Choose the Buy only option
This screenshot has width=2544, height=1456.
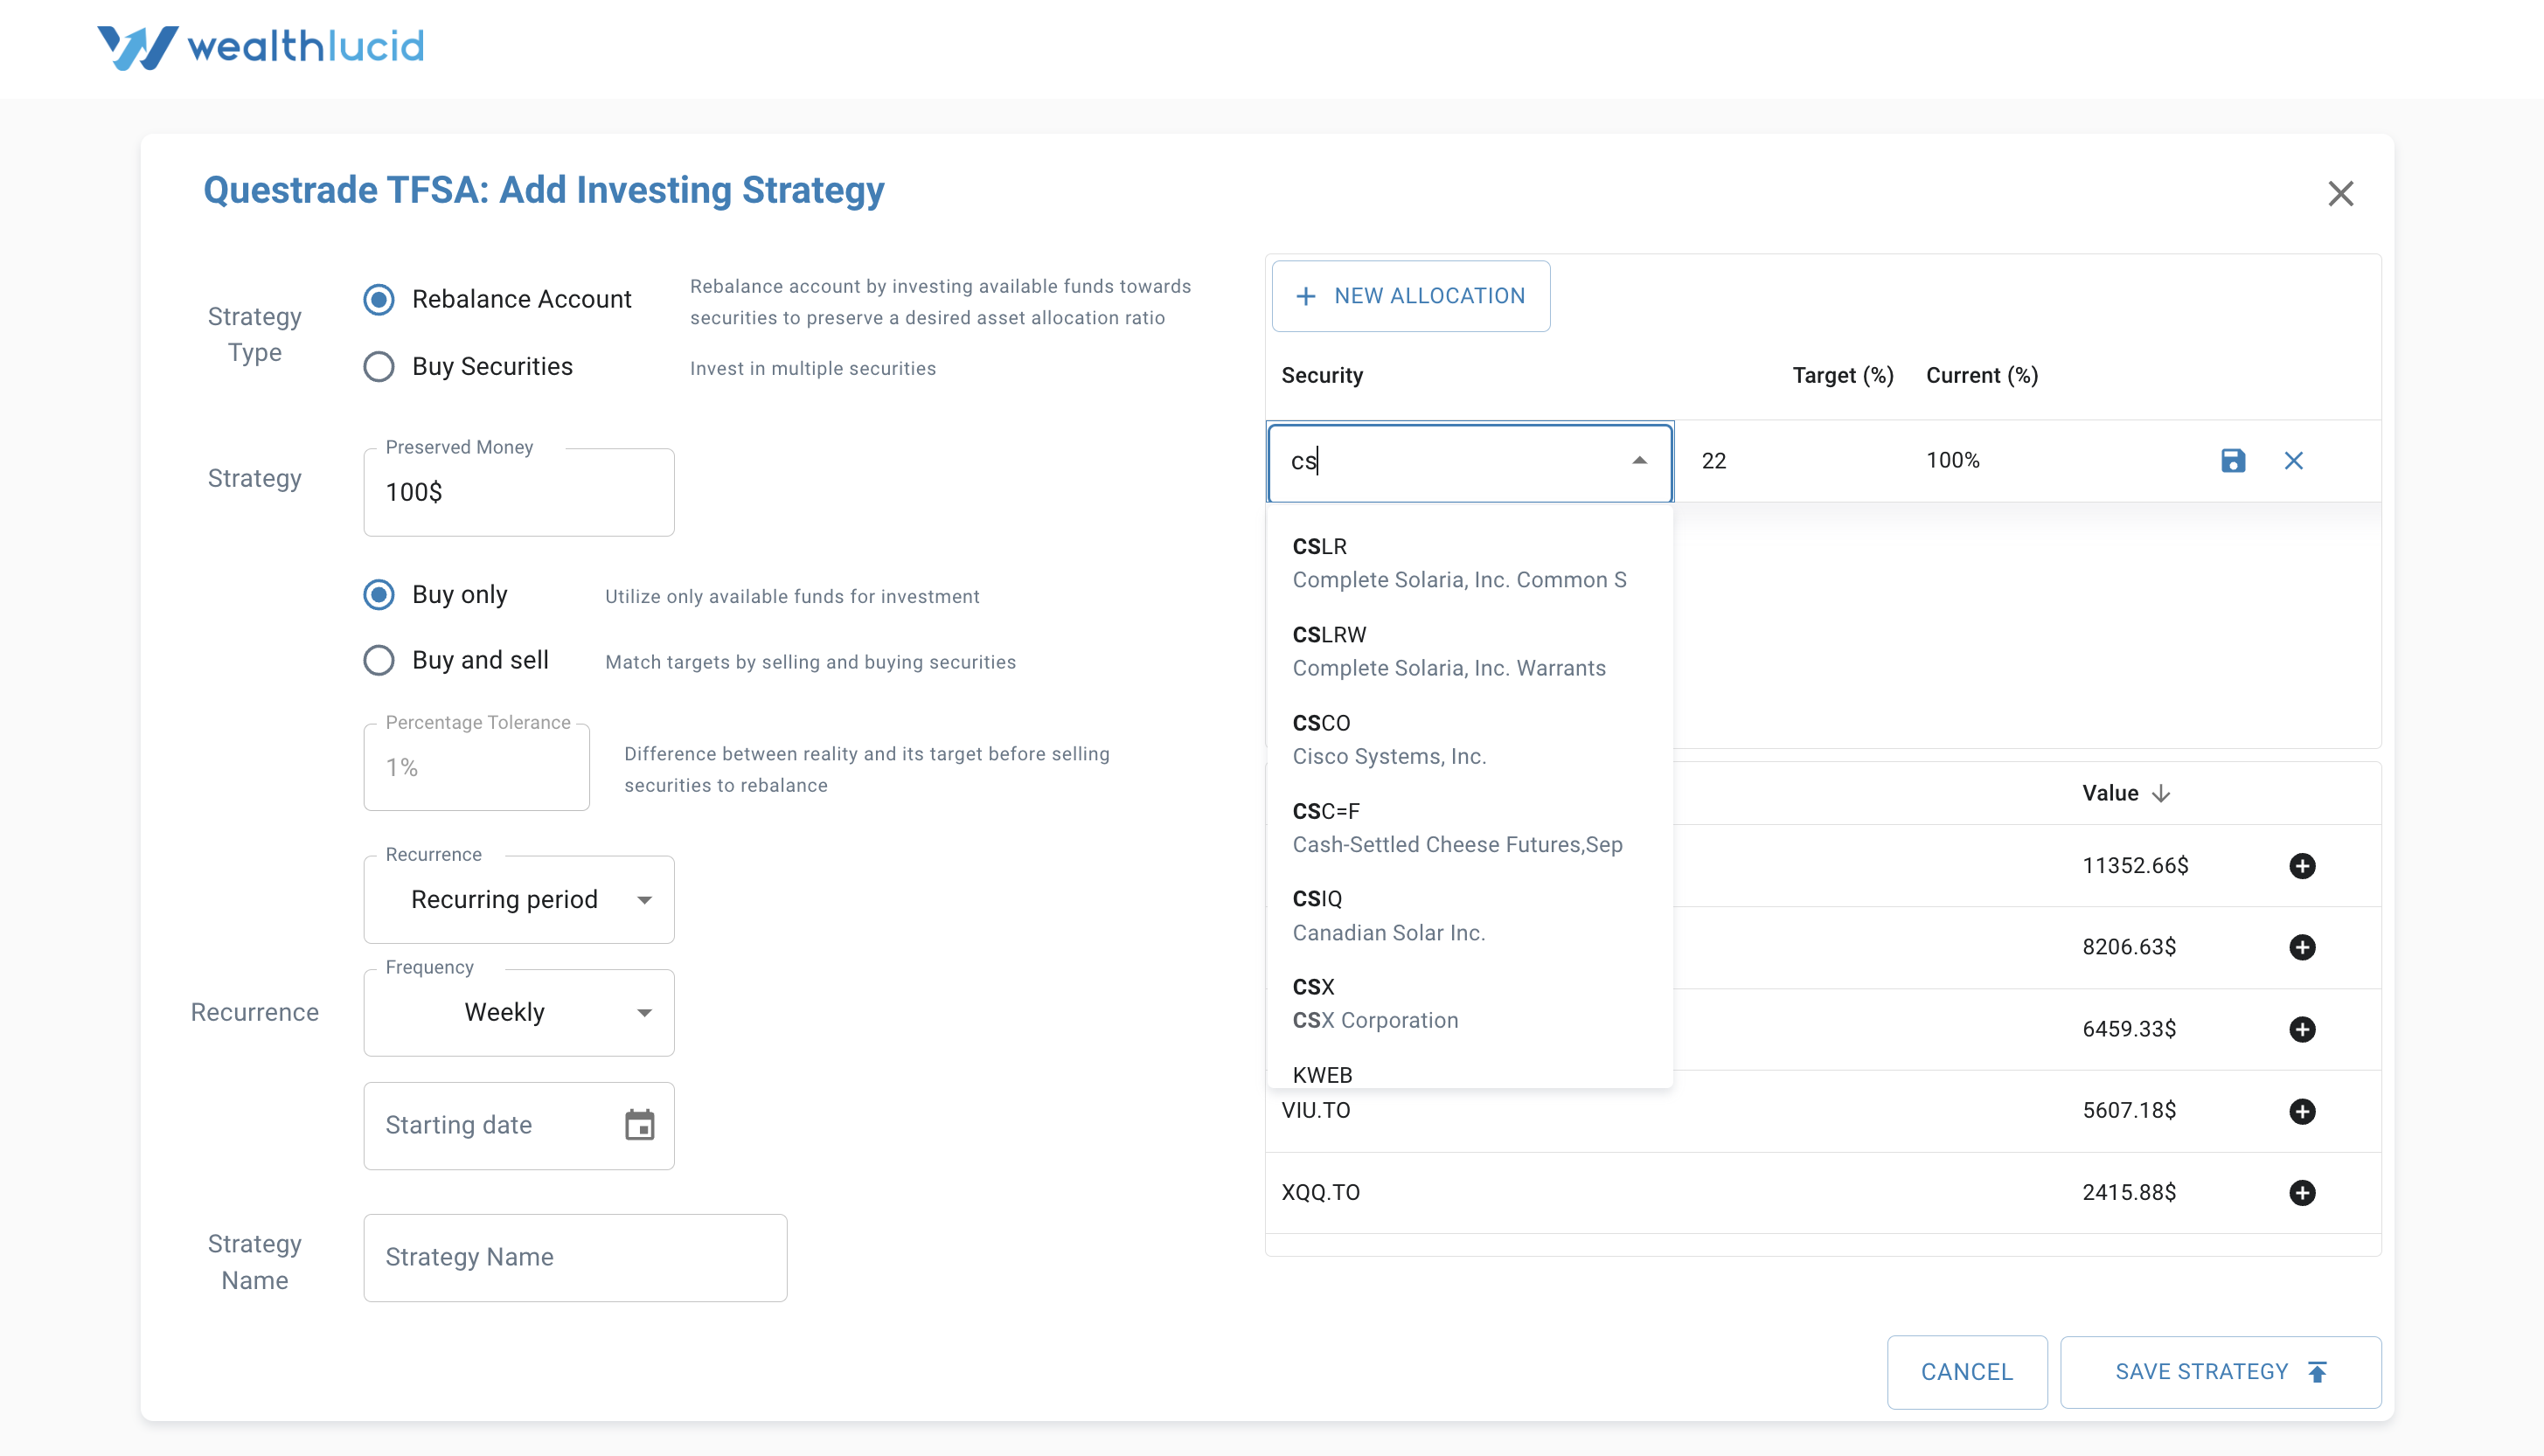(x=379, y=595)
